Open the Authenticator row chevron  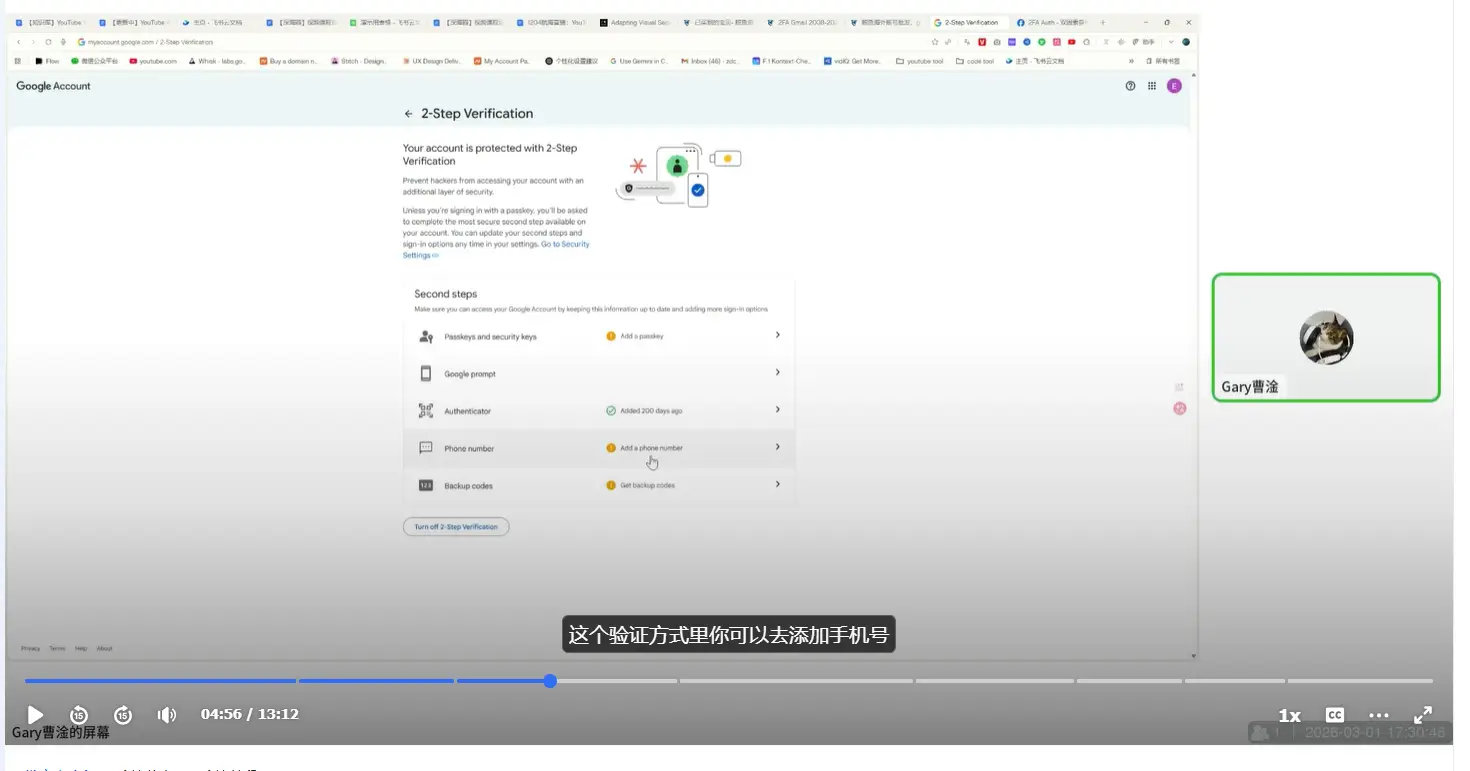(777, 410)
